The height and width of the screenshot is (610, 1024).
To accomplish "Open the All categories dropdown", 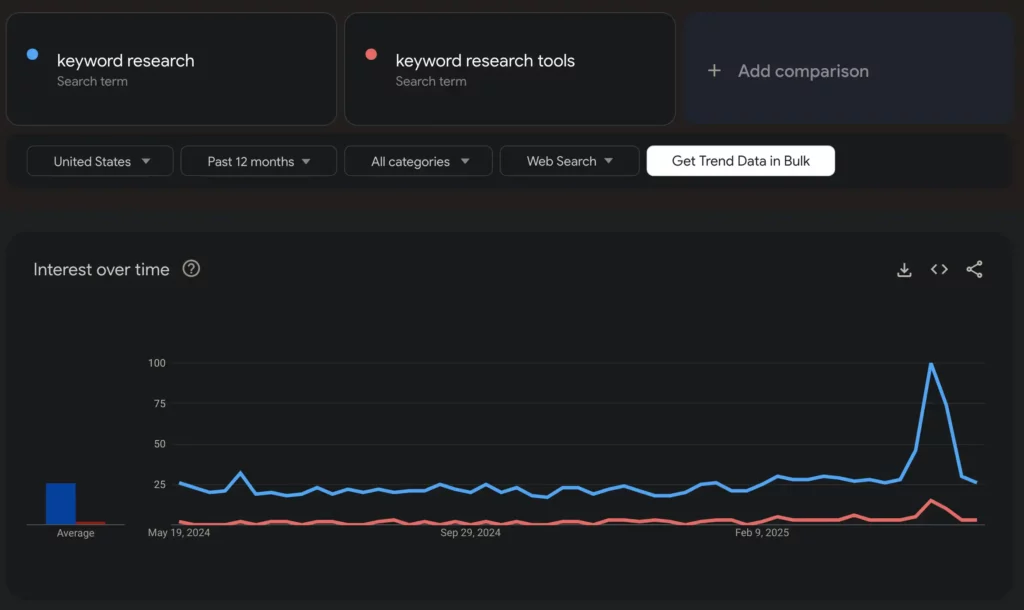I will point(418,161).
